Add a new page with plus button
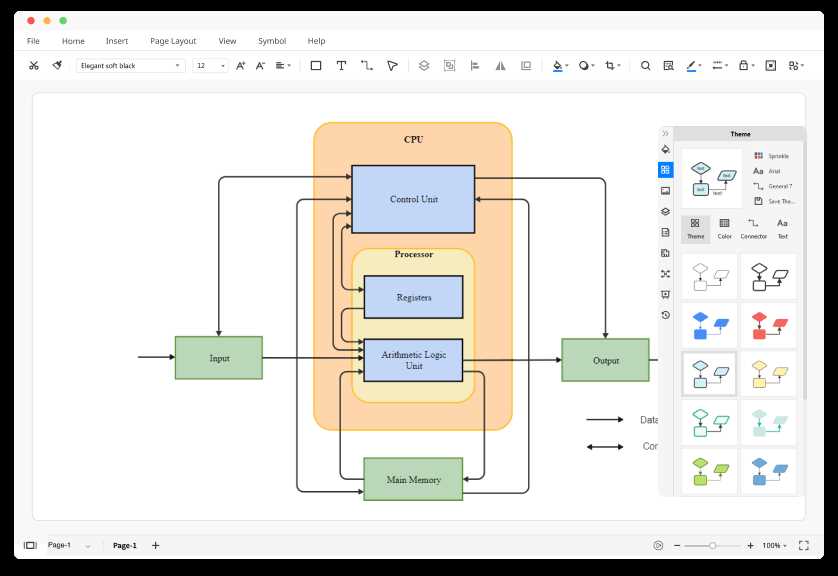Viewport: 838px width, 576px height. click(156, 546)
